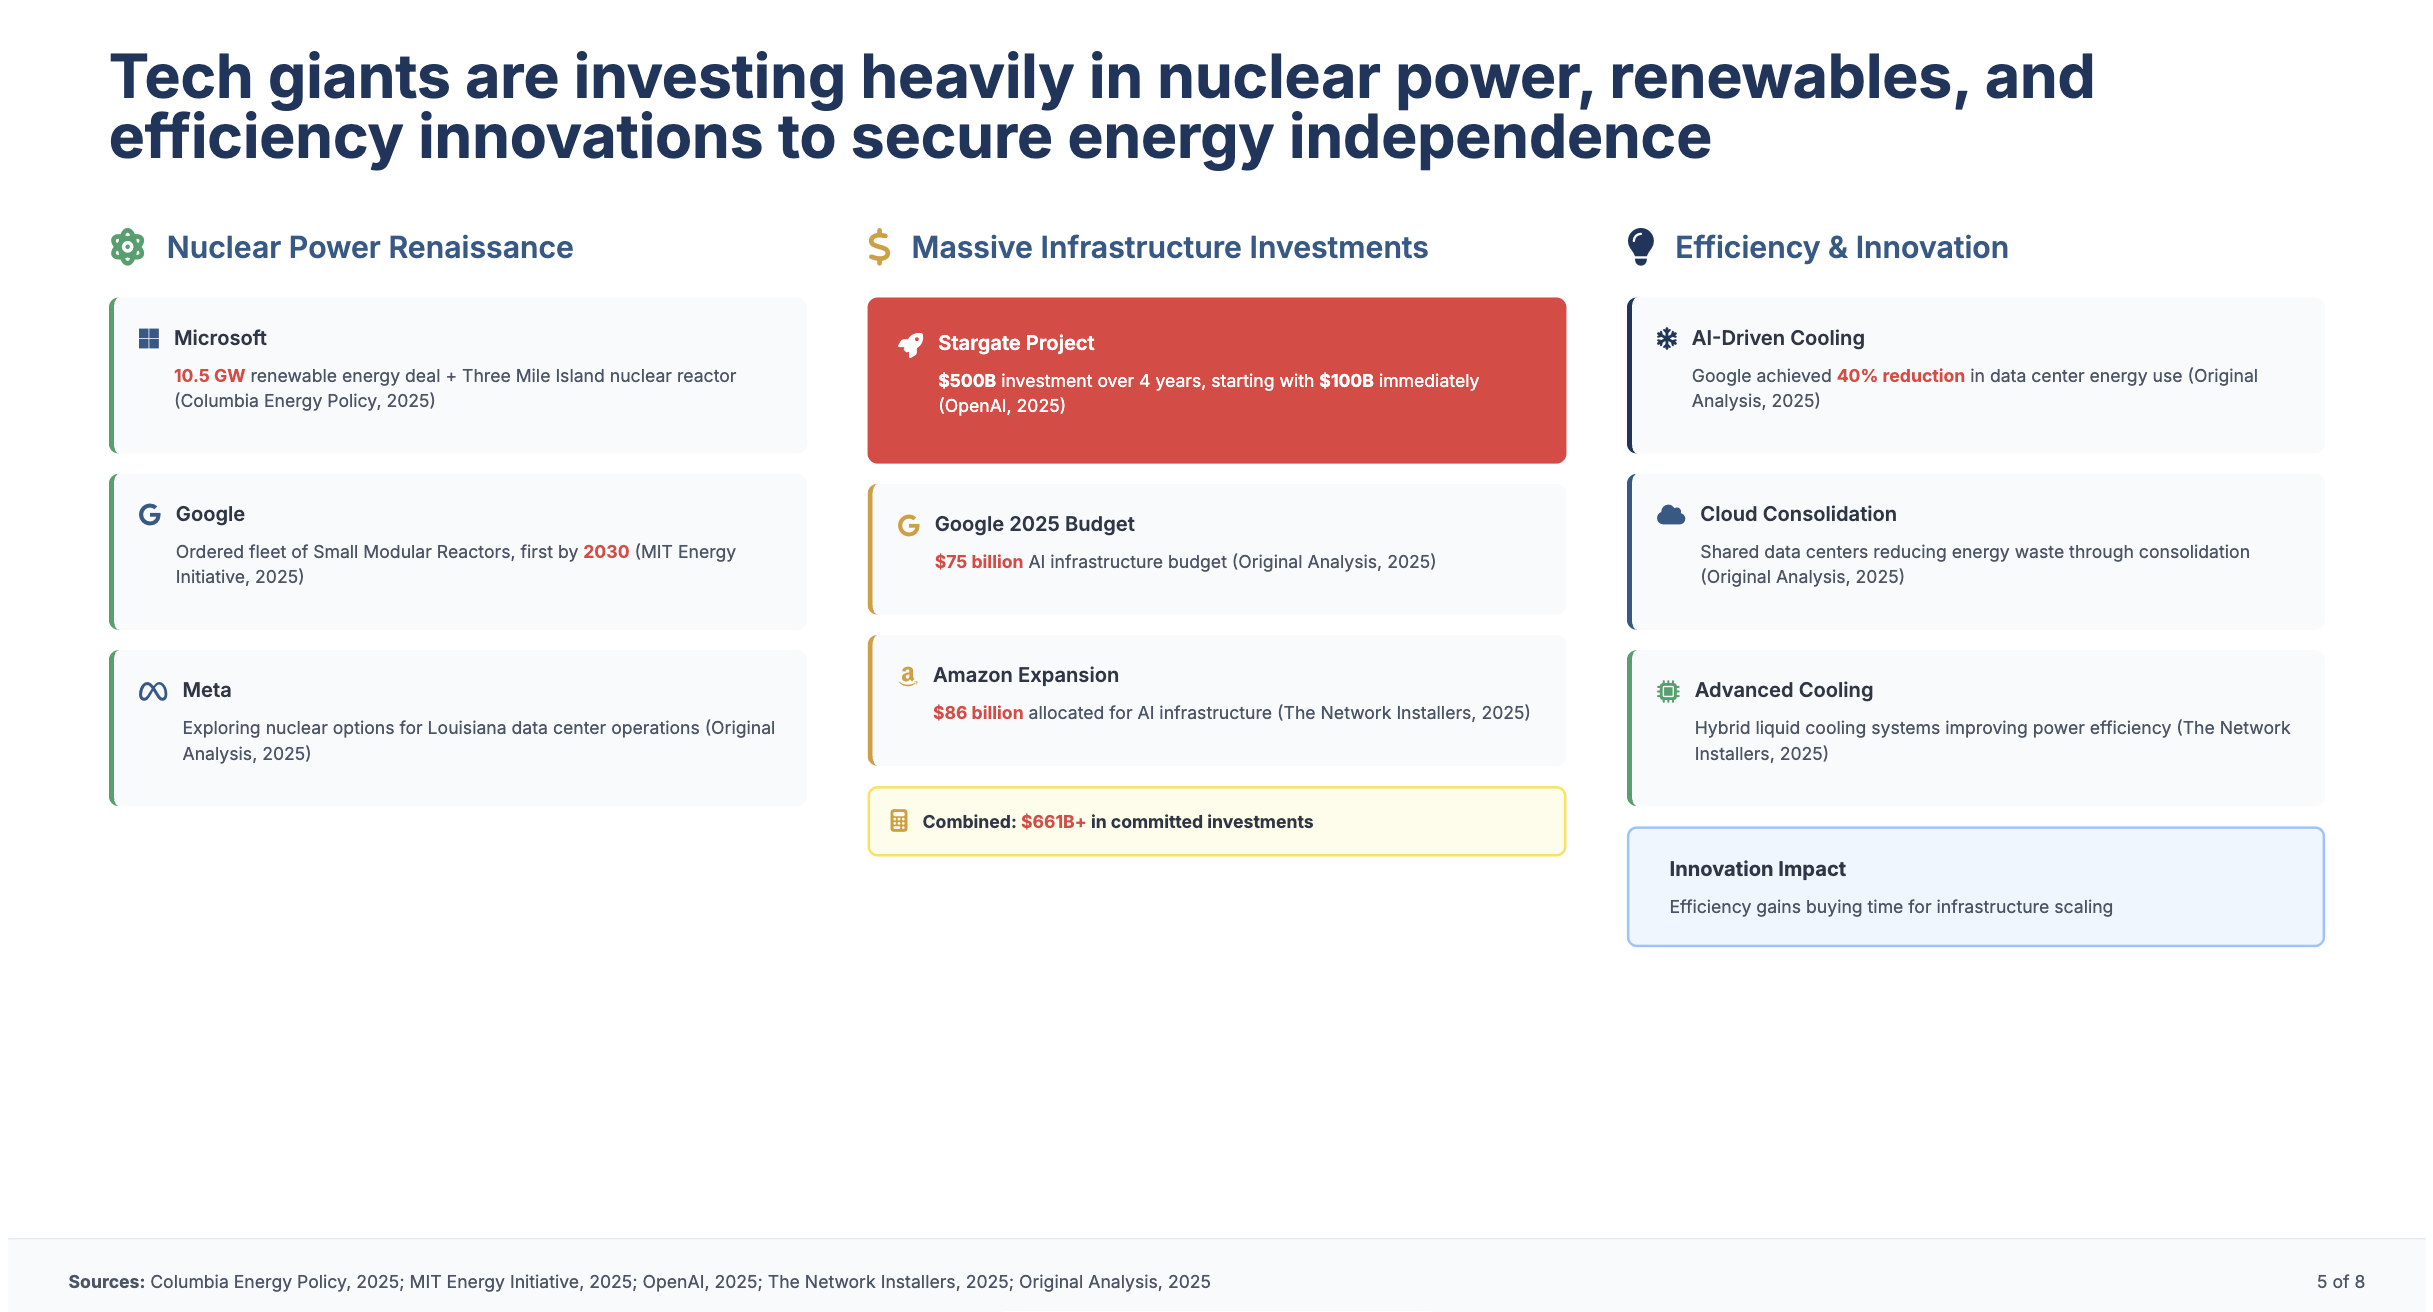The width and height of the screenshot is (2433, 1312).
Task: Click the gold Google G icon on the Google 2025 Budget card
Action: click(909, 525)
